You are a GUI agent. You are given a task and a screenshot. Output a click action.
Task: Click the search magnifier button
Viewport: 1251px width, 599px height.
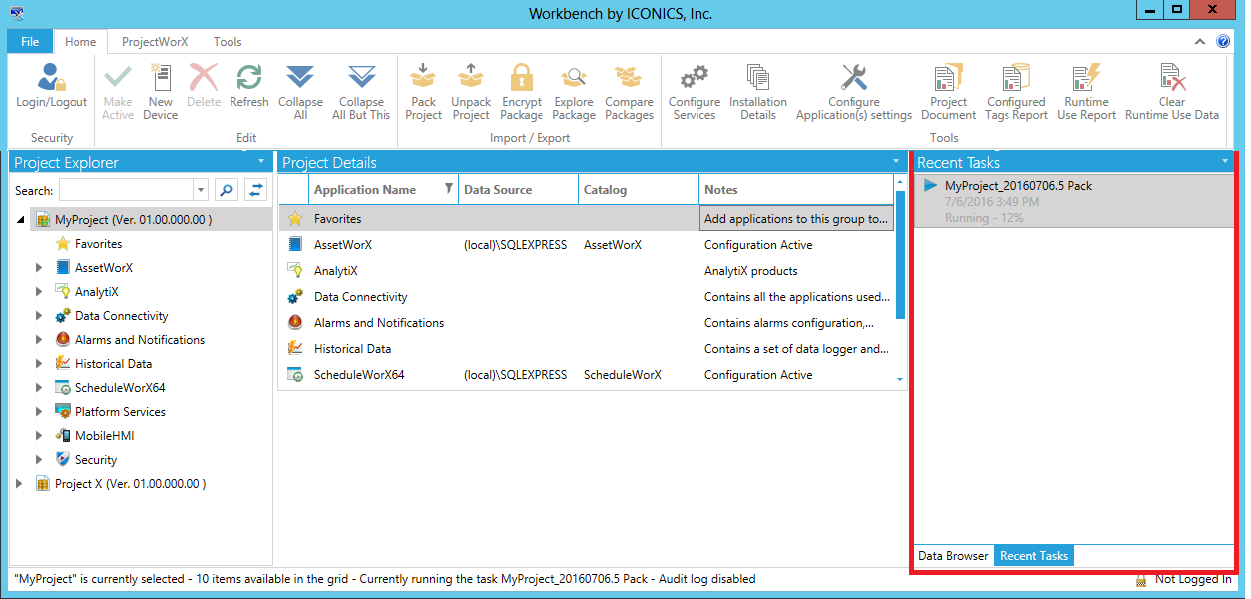tap(227, 190)
